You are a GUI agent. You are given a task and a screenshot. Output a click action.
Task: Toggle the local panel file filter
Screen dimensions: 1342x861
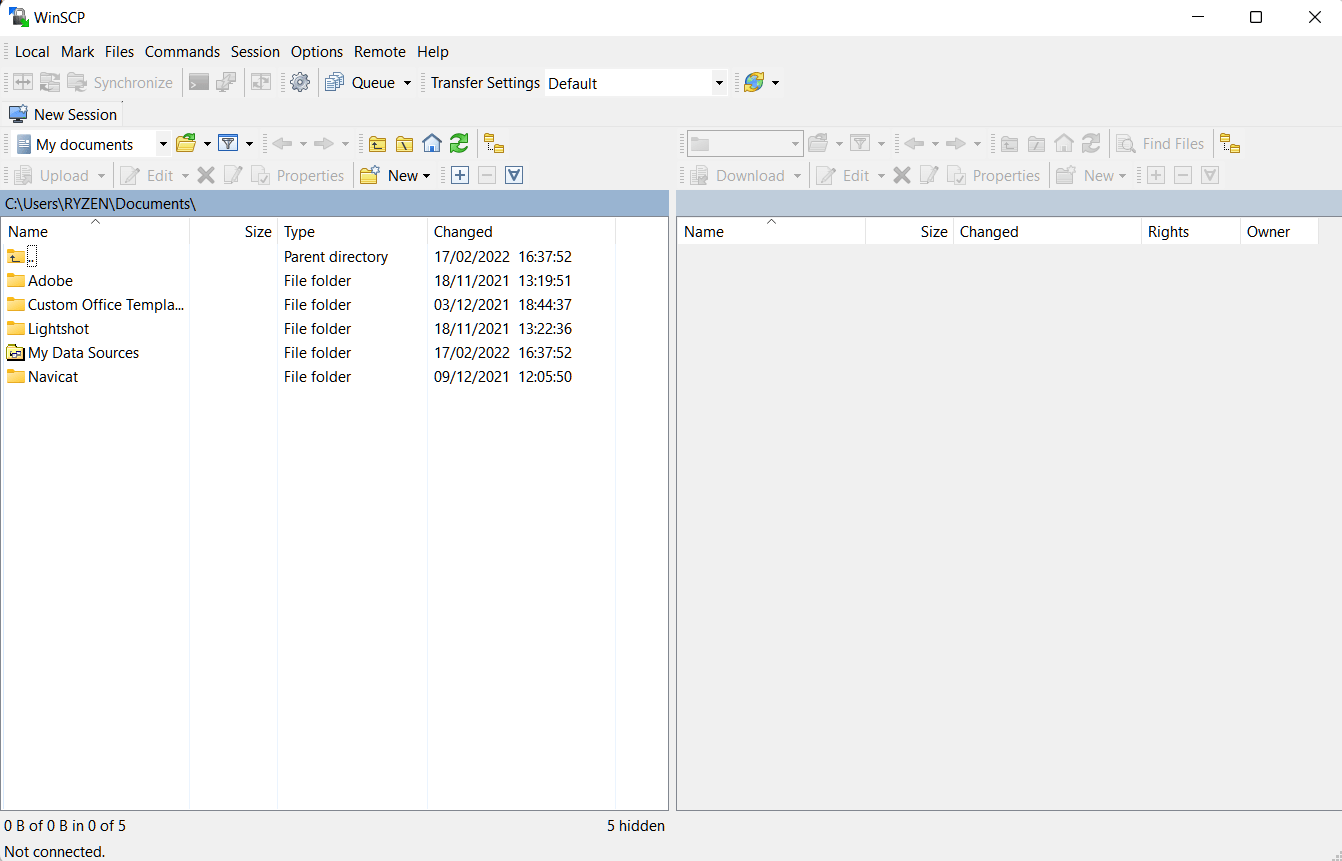click(228, 144)
